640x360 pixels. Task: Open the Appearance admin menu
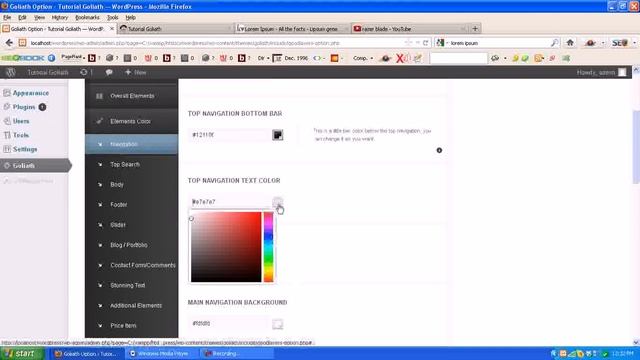pos(31,93)
